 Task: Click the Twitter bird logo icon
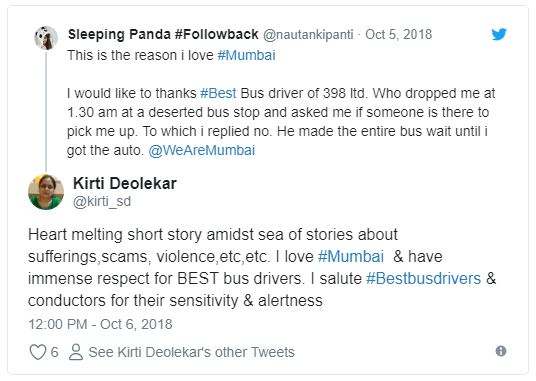tap(499, 34)
